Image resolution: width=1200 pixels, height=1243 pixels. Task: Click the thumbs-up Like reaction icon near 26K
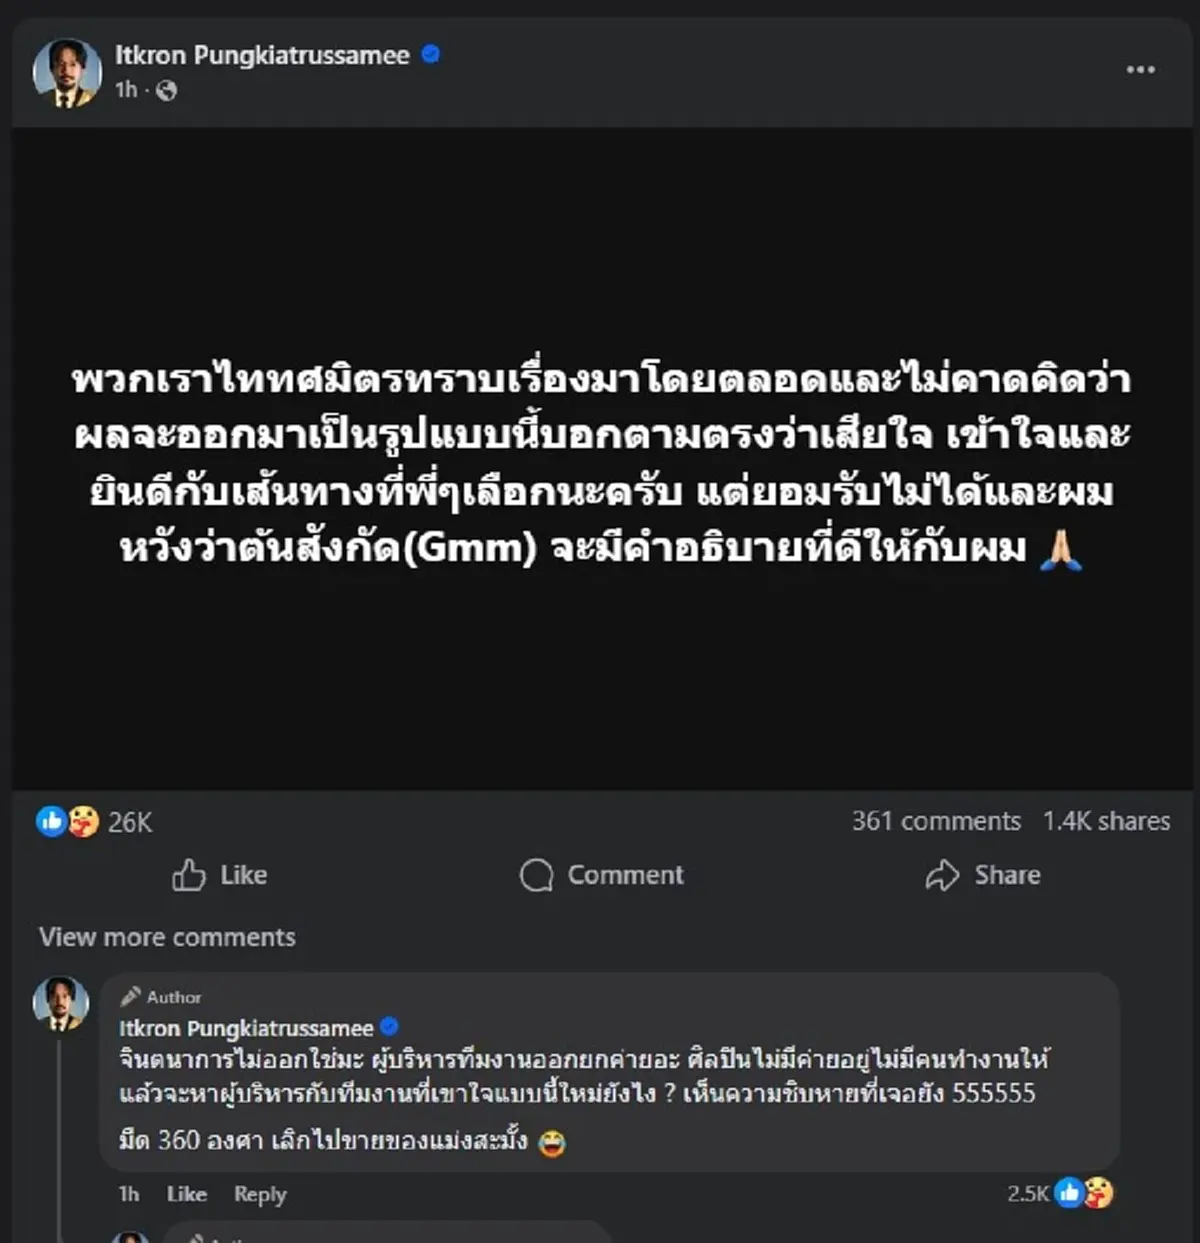[x=52, y=821]
